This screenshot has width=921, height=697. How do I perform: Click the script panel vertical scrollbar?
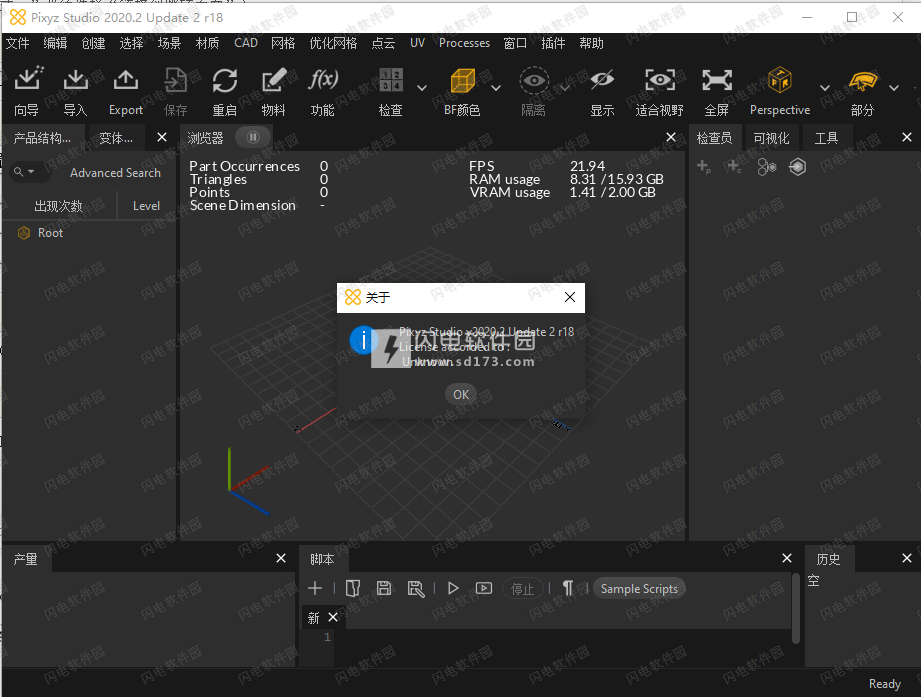pyautogui.click(x=796, y=608)
